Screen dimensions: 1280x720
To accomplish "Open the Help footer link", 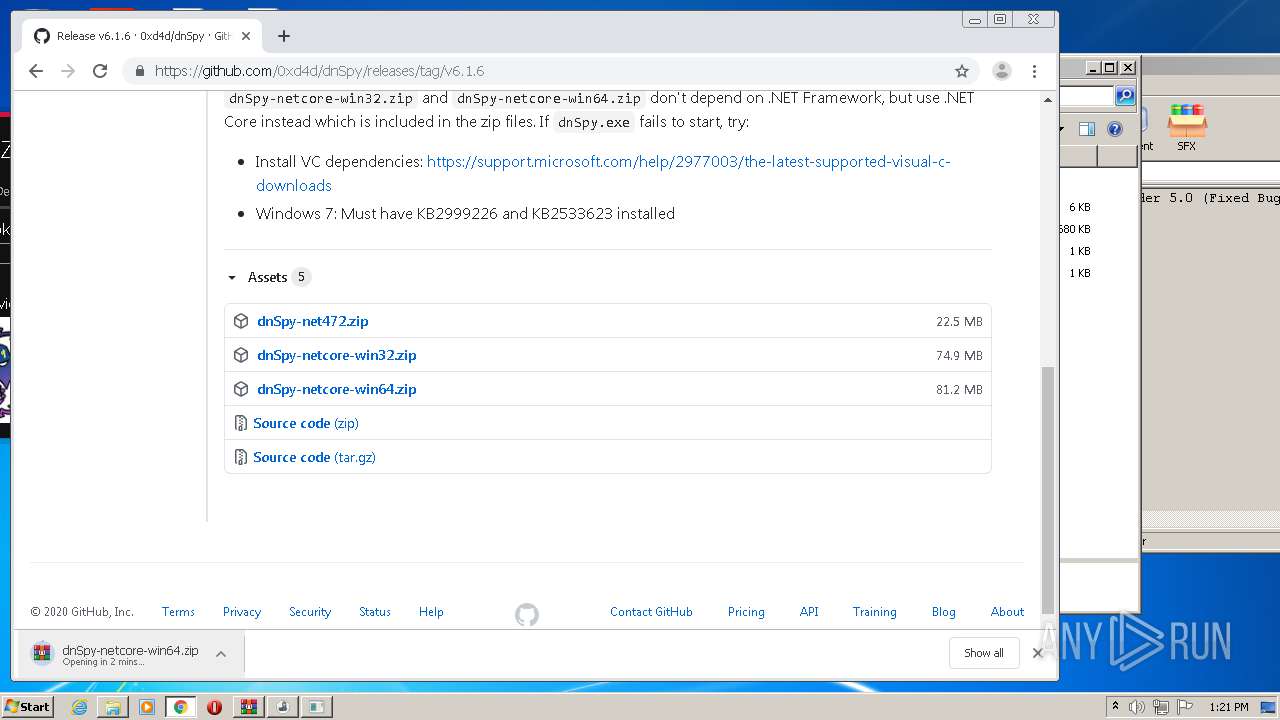I will pos(431,612).
